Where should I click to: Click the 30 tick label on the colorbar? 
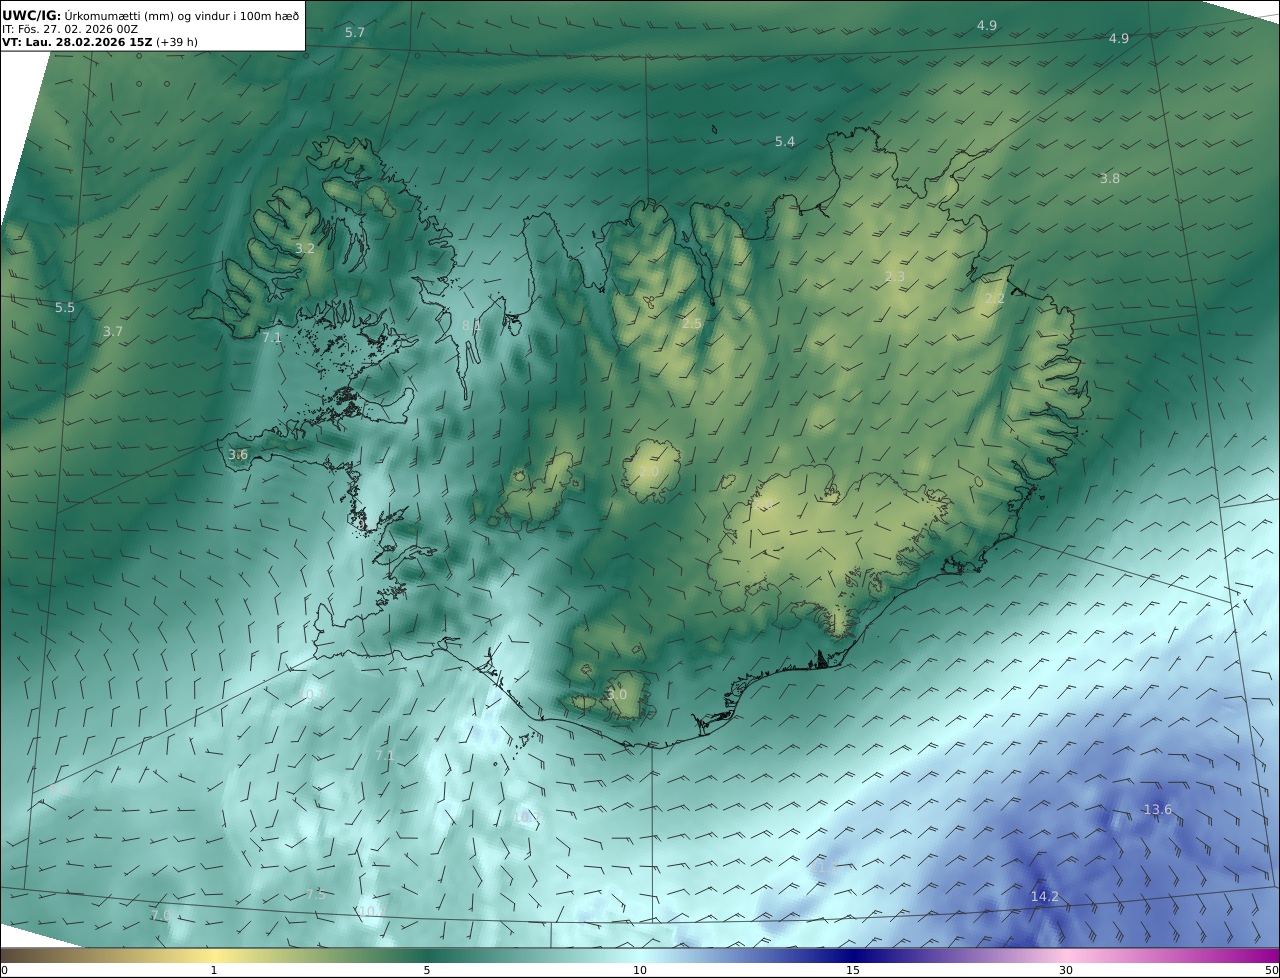(1066, 970)
